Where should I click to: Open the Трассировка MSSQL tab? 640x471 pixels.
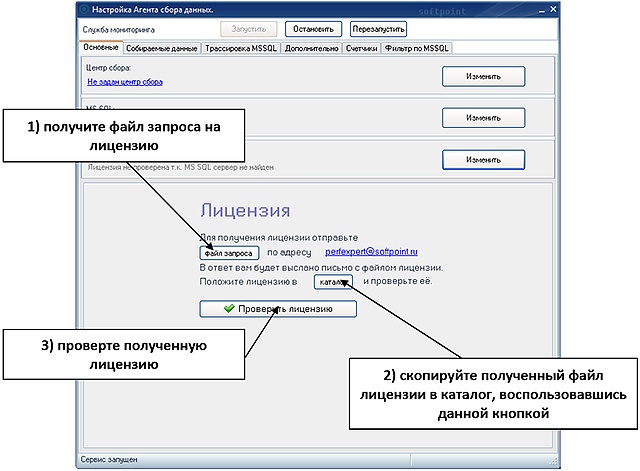point(241,48)
